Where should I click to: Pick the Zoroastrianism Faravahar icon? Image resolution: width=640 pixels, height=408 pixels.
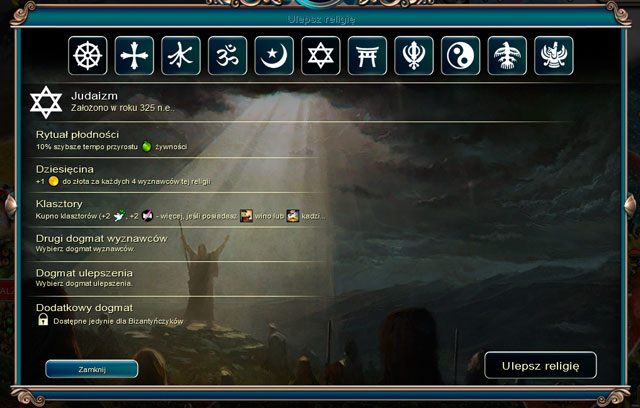(553, 55)
